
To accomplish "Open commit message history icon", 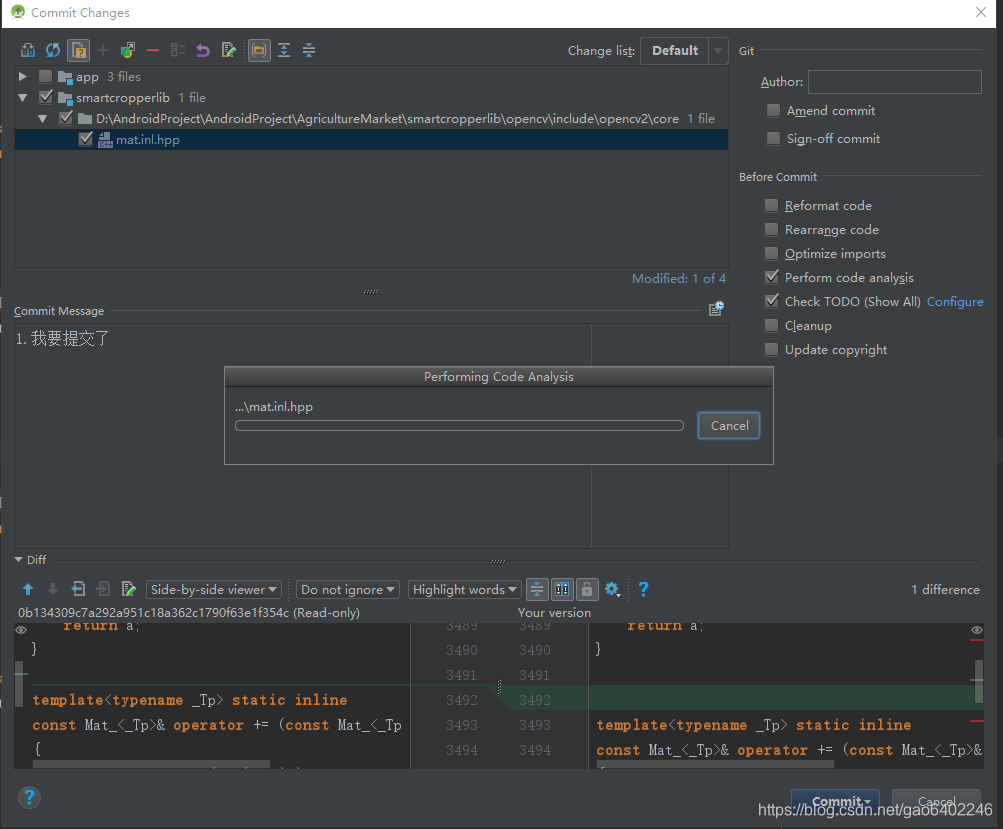I will 716,309.
